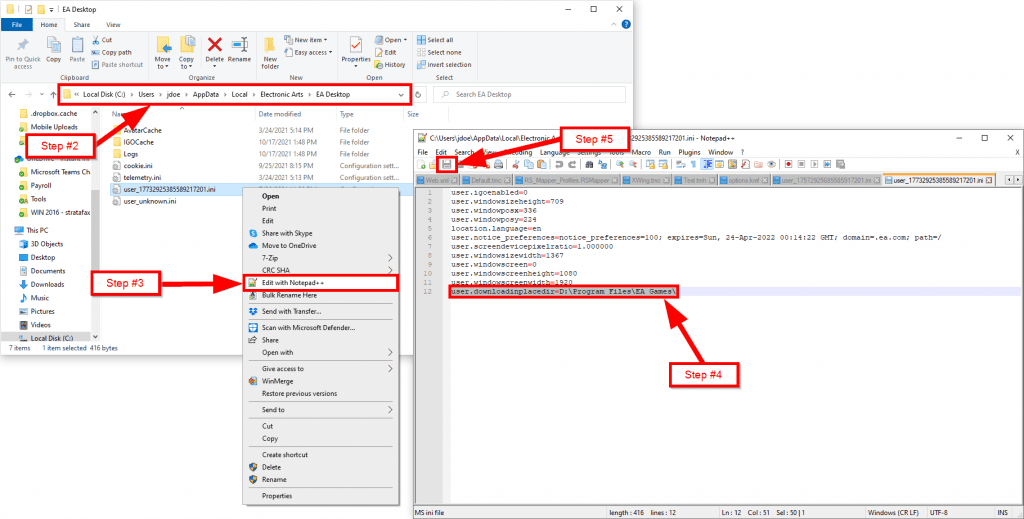Expand the address bar history dropdown
Viewport: 1024px width, 519px height.
coord(401,95)
